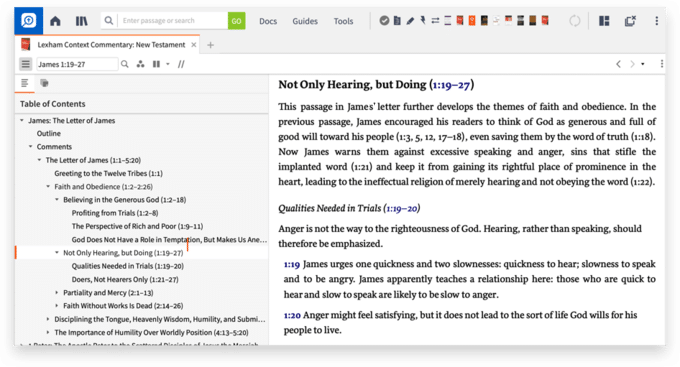Open the visual filters three-dots icon

141,64
